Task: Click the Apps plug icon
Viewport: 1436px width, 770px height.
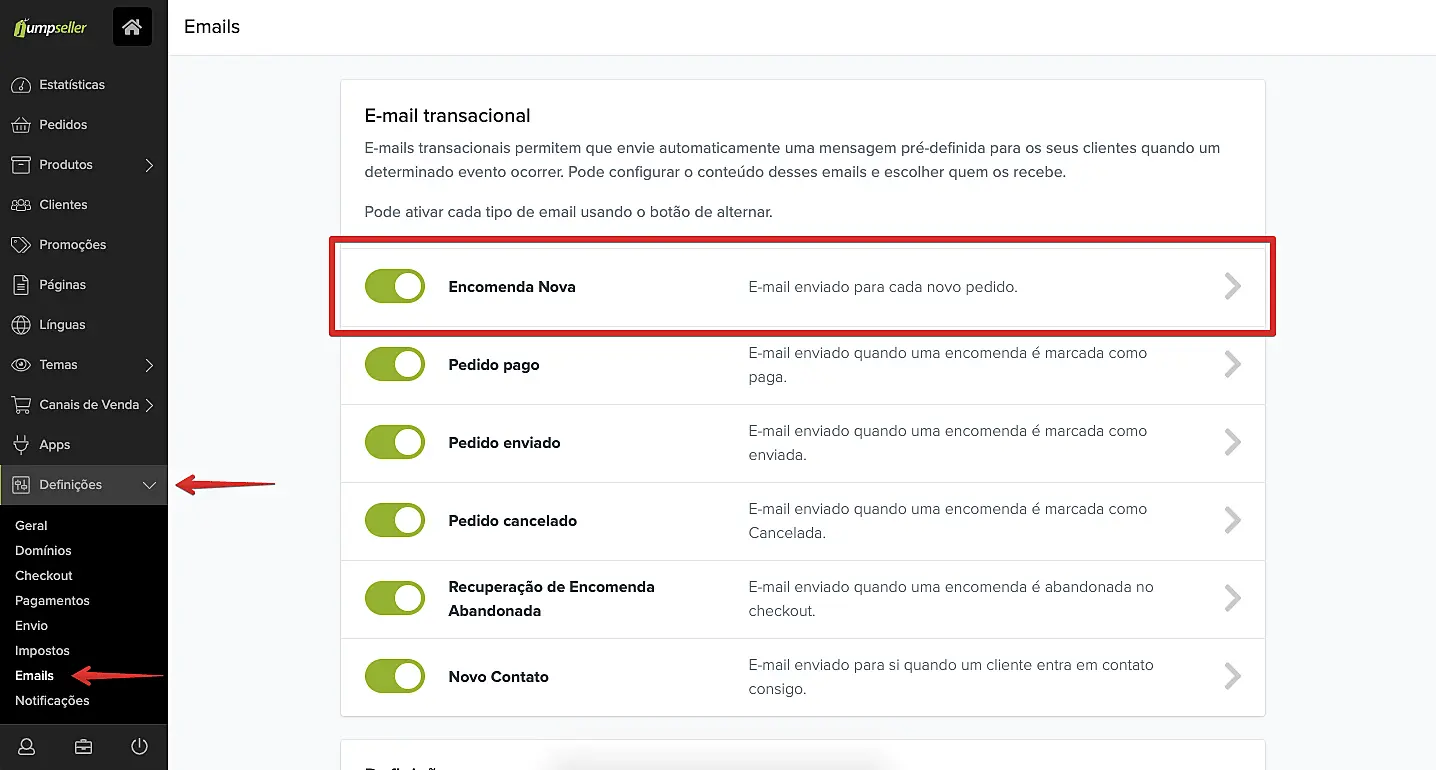Action: click(21, 445)
